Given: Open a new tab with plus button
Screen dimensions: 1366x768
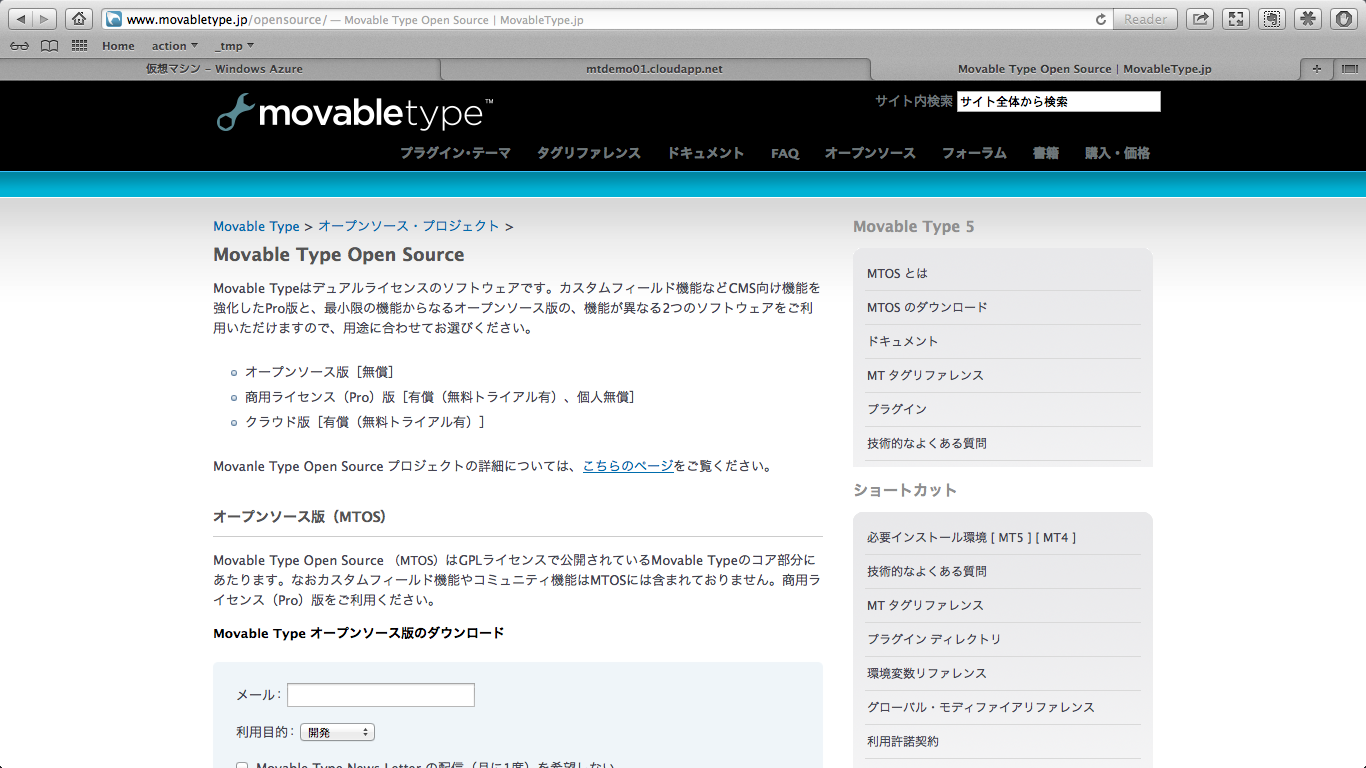Looking at the screenshot, I should (1316, 69).
